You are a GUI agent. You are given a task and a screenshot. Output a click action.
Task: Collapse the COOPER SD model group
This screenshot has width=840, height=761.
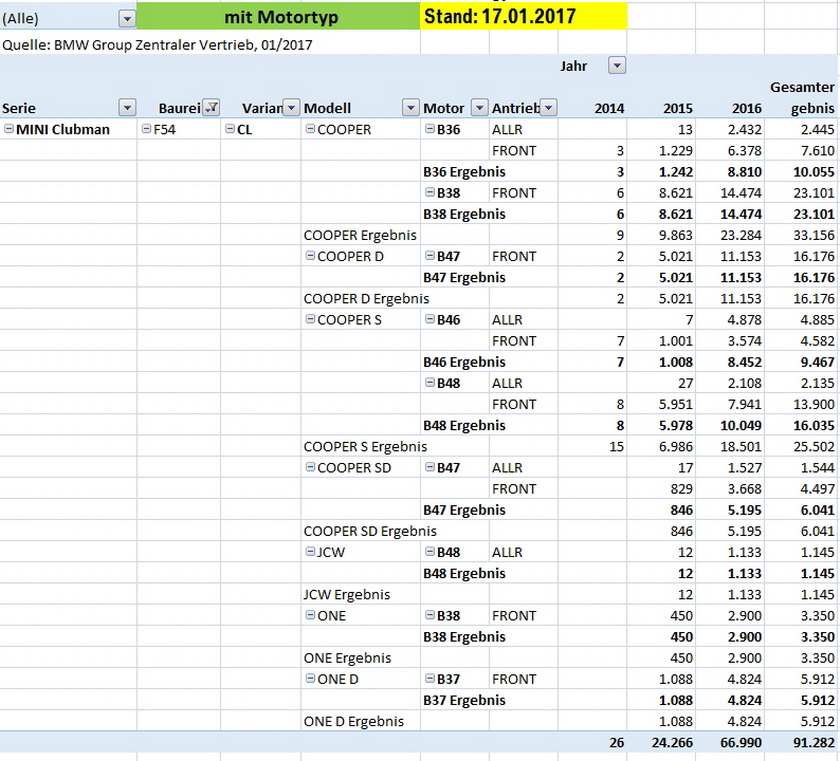pos(310,467)
